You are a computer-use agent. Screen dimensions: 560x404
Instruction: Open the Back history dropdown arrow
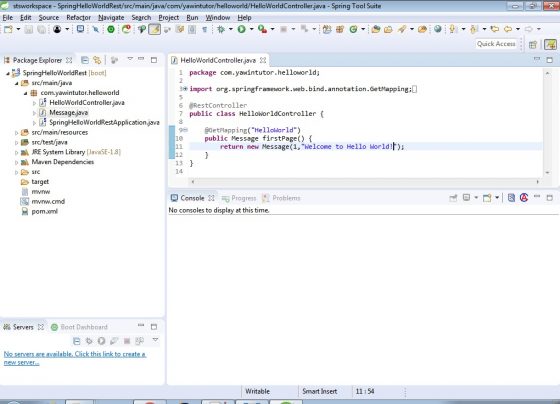[x=518, y=29]
